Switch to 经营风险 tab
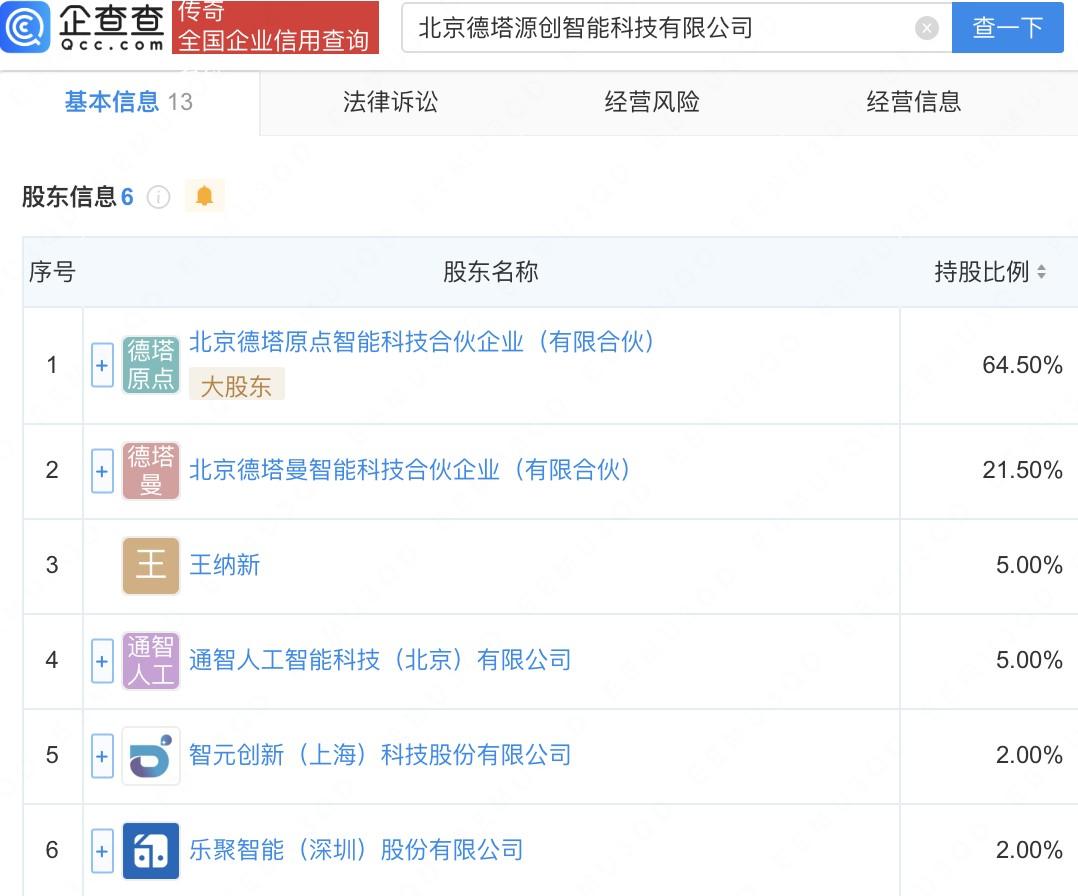 pyautogui.click(x=652, y=102)
